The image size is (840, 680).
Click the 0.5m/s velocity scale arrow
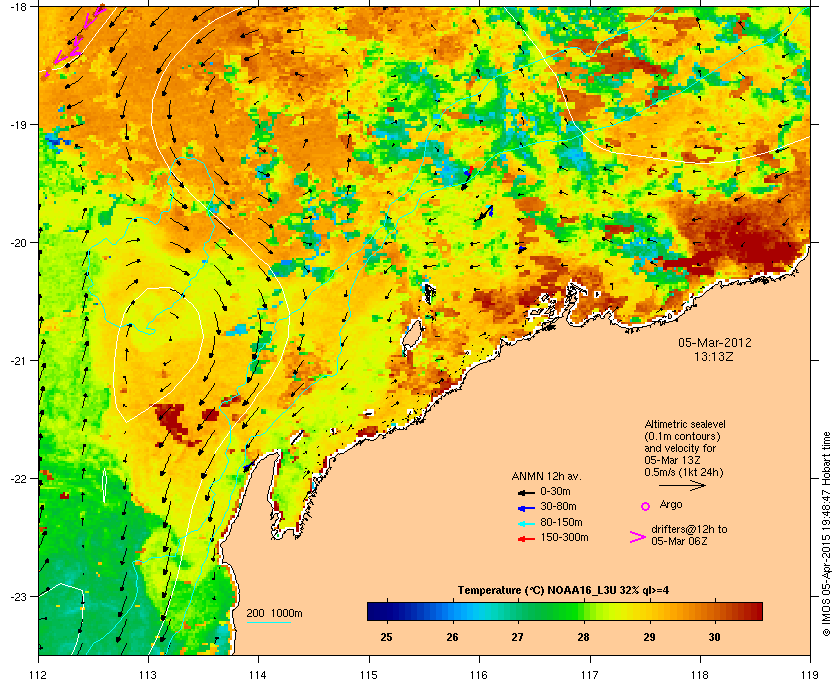point(682,486)
